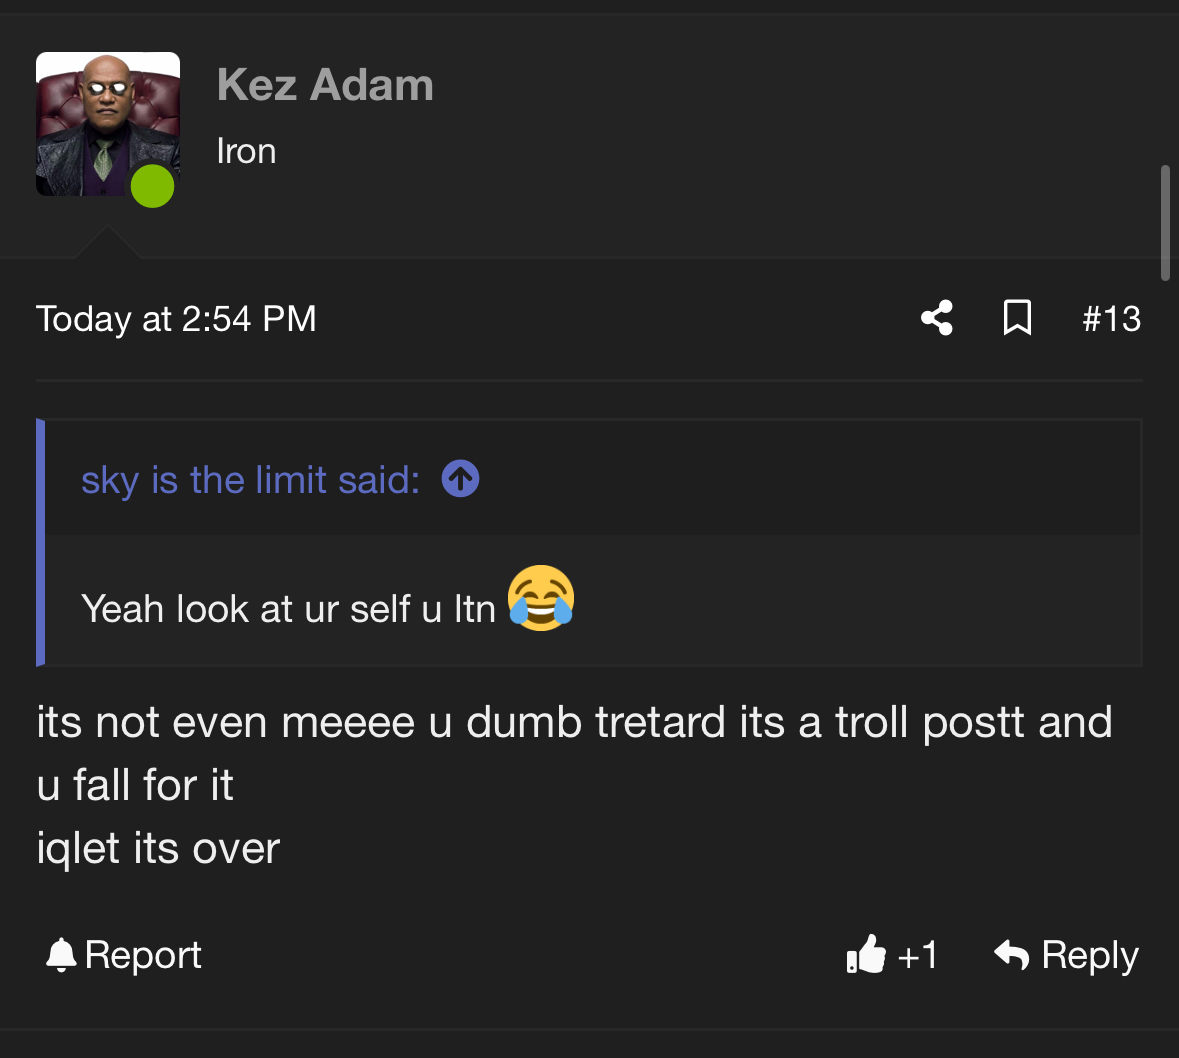
Task: Click the 'iqlet its over' post text
Action: click(x=158, y=849)
